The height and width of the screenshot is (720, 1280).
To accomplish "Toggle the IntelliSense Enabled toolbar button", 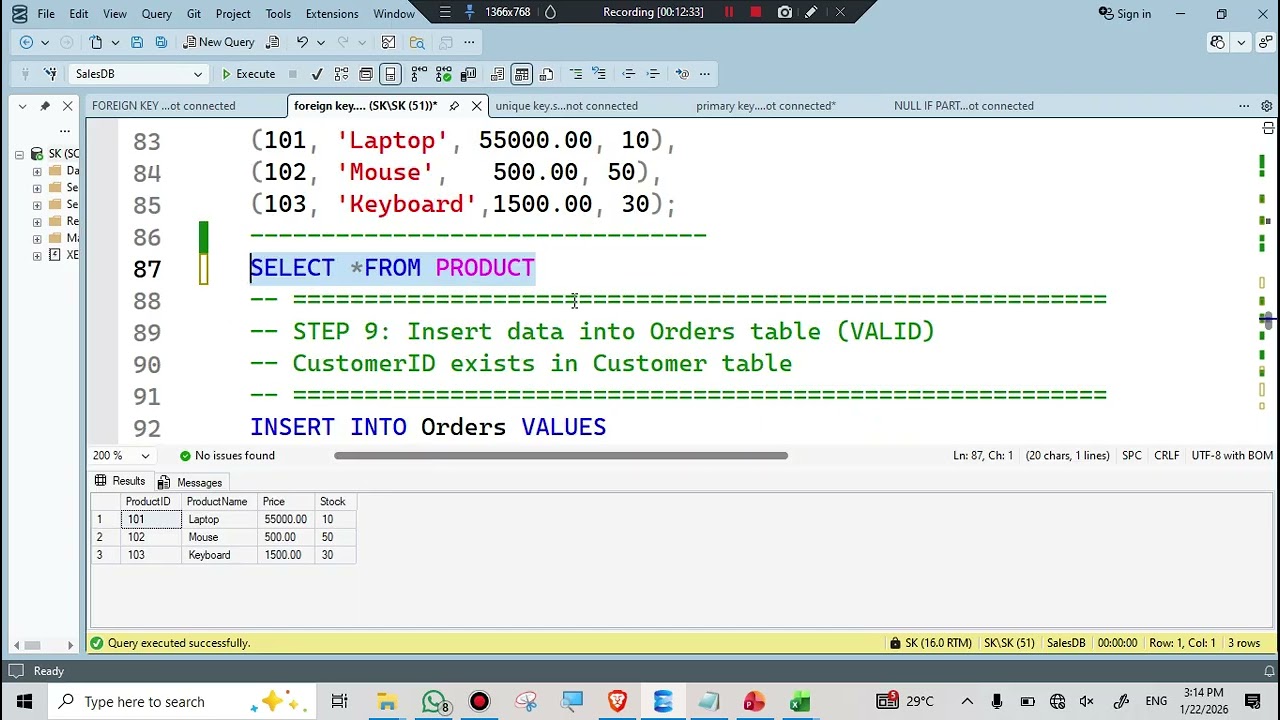I will coord(391,74).
